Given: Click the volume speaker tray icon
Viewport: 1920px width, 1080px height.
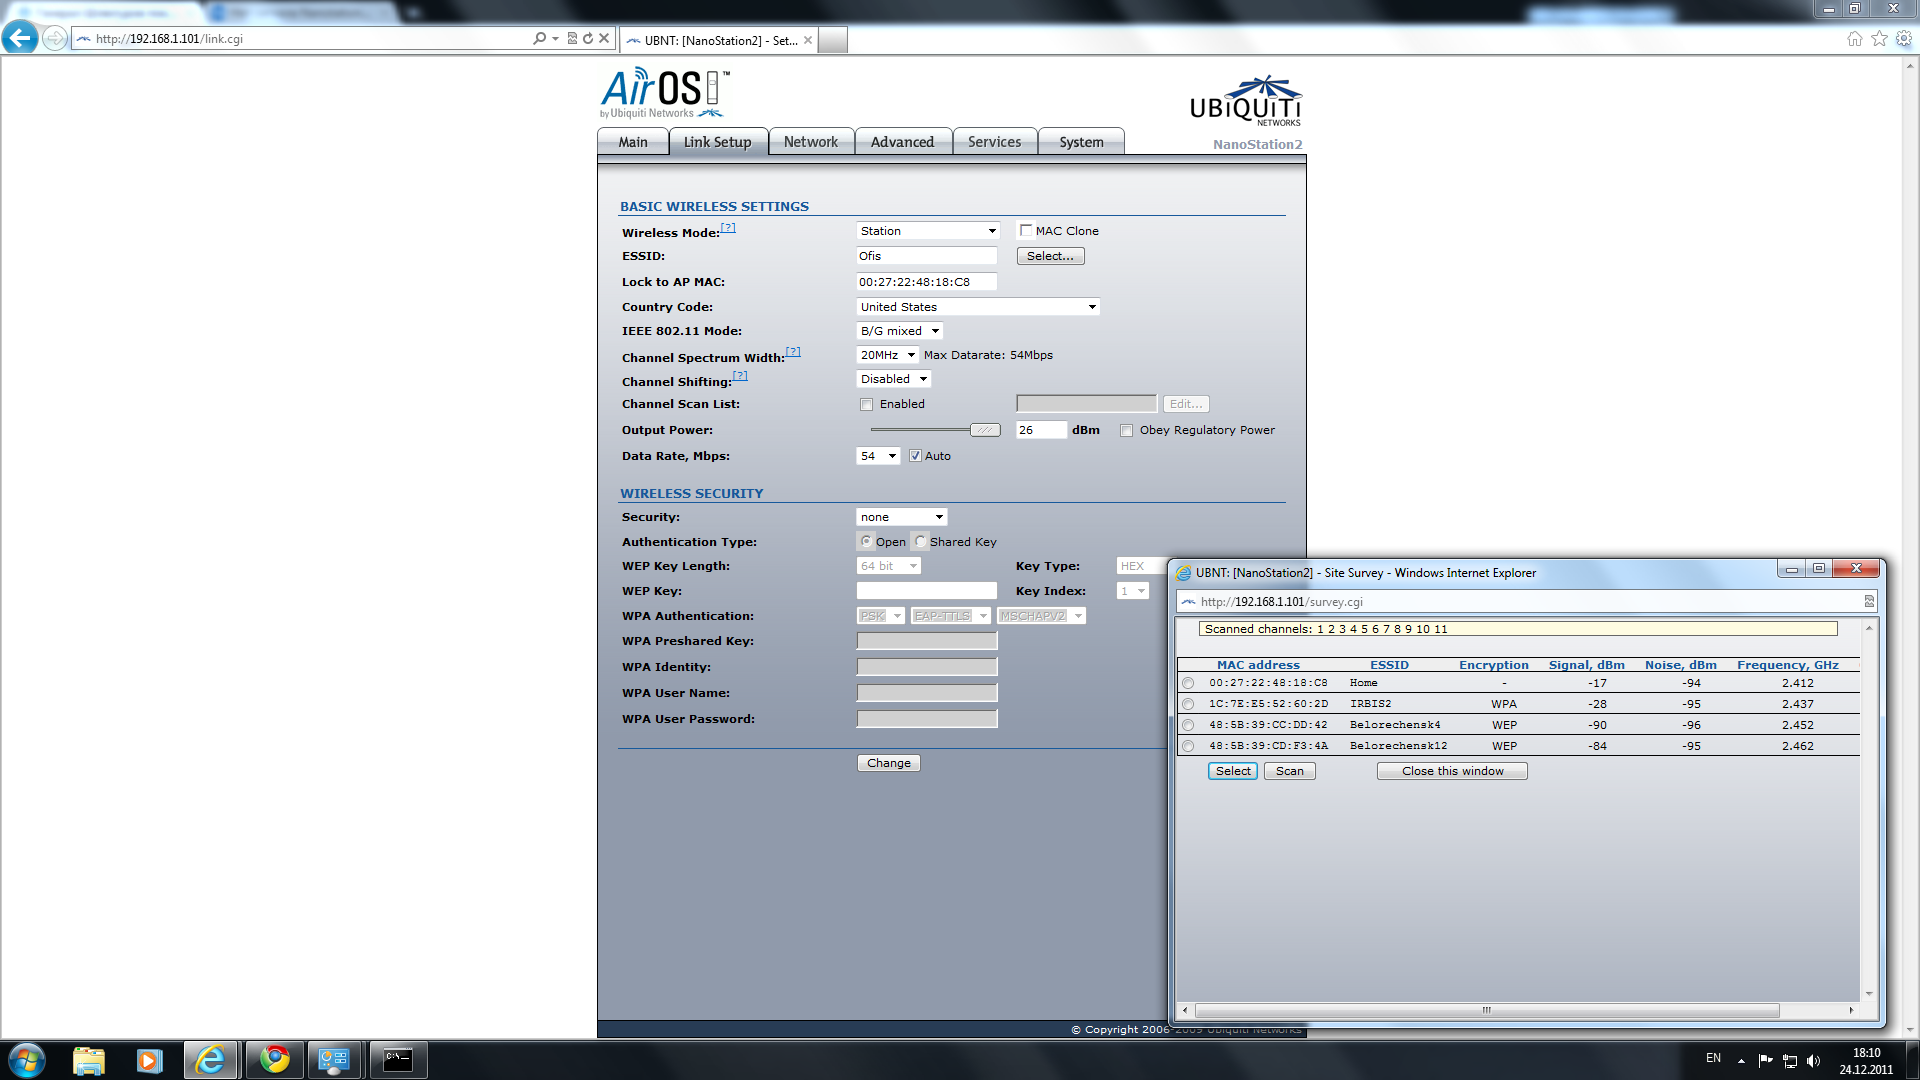Looking at the screenshot, I should click(1813, 1060).
